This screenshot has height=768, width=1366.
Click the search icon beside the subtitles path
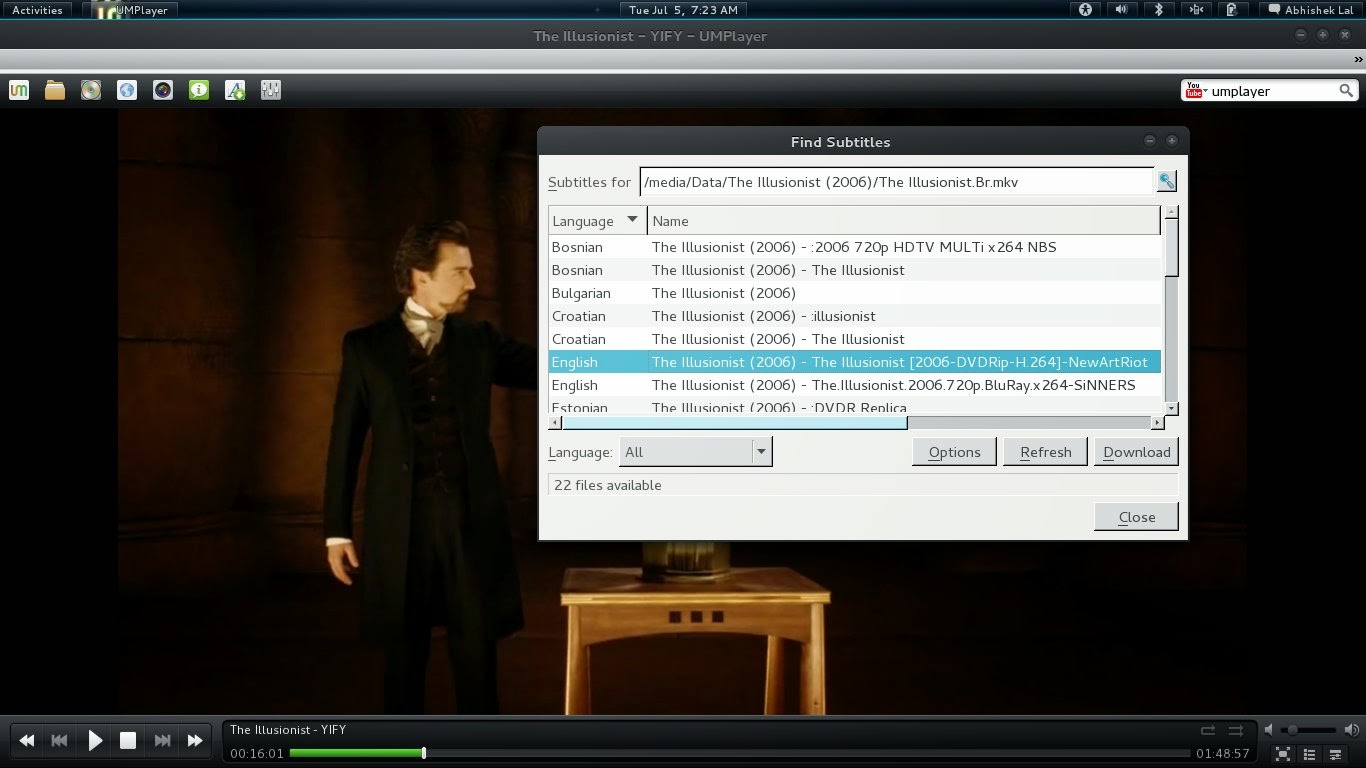(1166, 181)
